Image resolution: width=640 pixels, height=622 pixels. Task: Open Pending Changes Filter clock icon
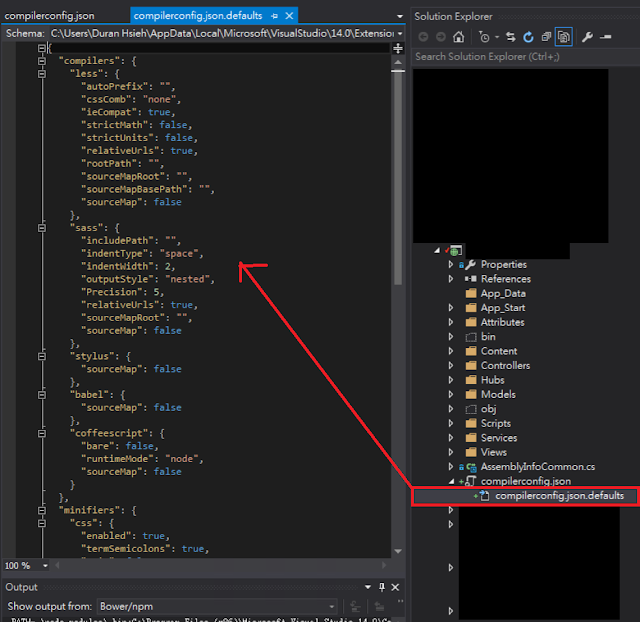click(x=484, y=37)
